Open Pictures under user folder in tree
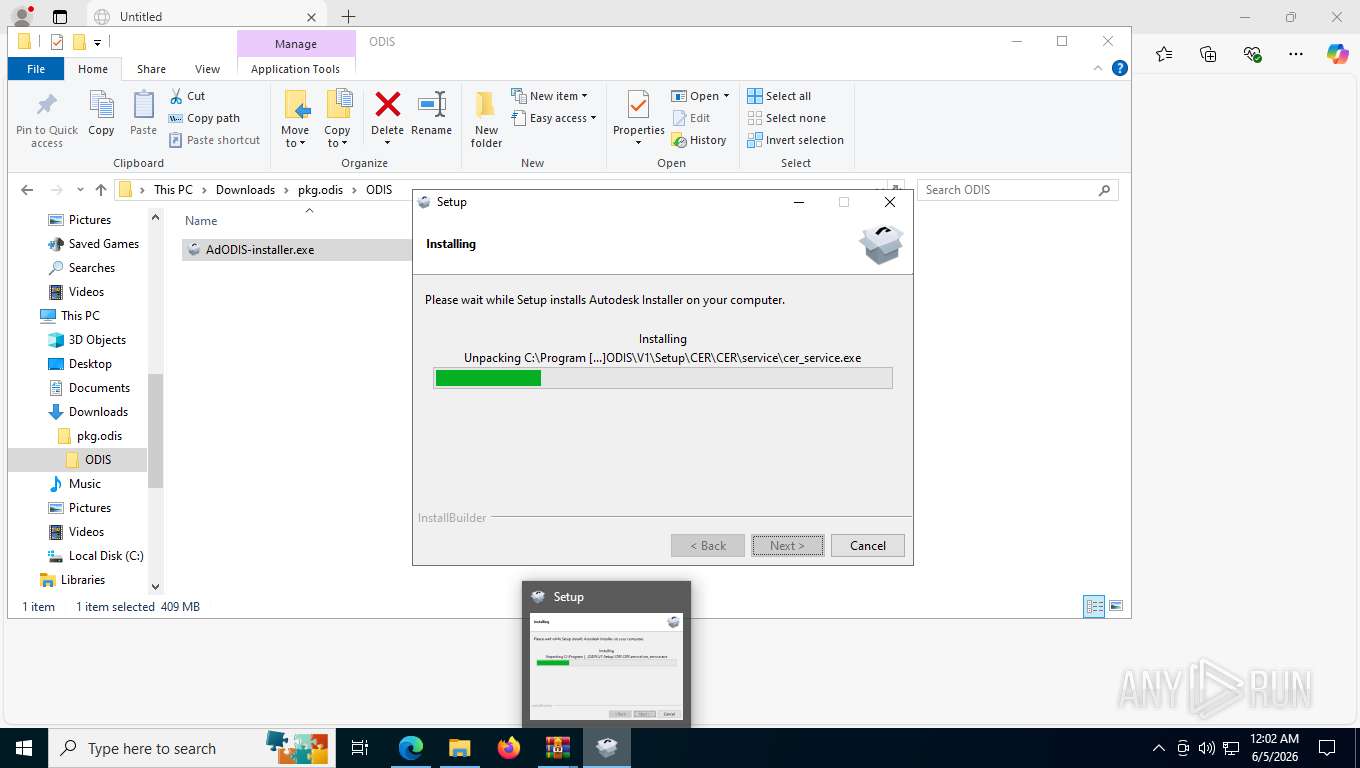The image size is (1360, 768). coord(89,220)
